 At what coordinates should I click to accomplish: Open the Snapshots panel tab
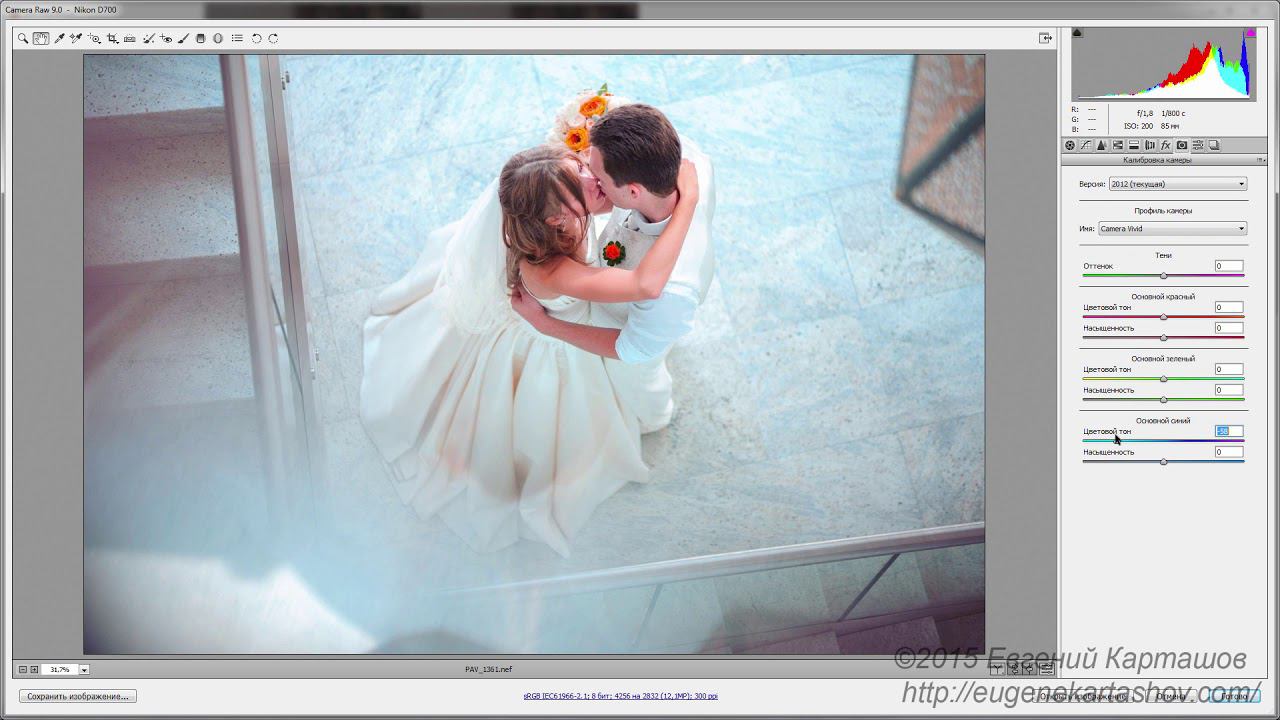[x=1213, y=145]
